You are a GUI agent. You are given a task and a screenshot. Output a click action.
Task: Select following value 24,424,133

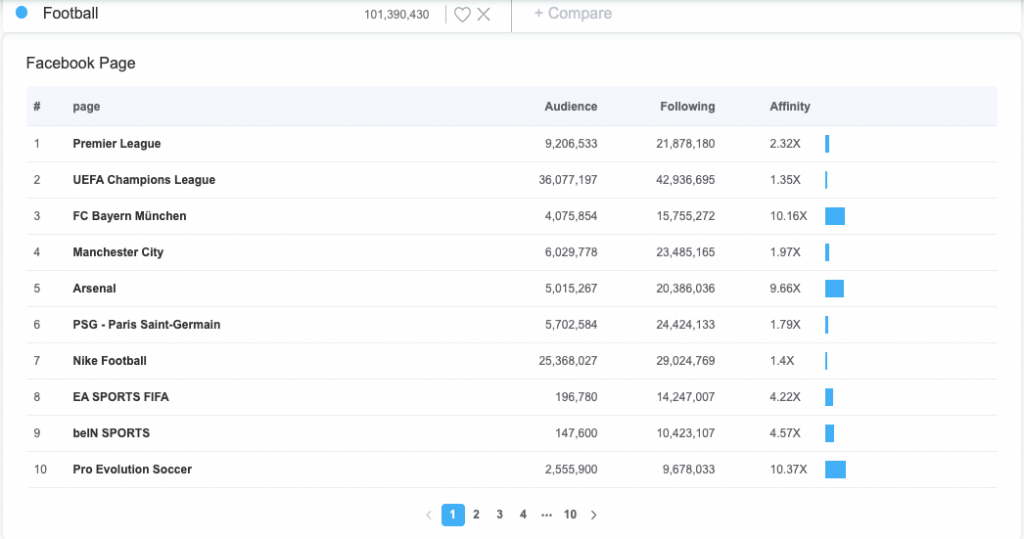(685, 325)
